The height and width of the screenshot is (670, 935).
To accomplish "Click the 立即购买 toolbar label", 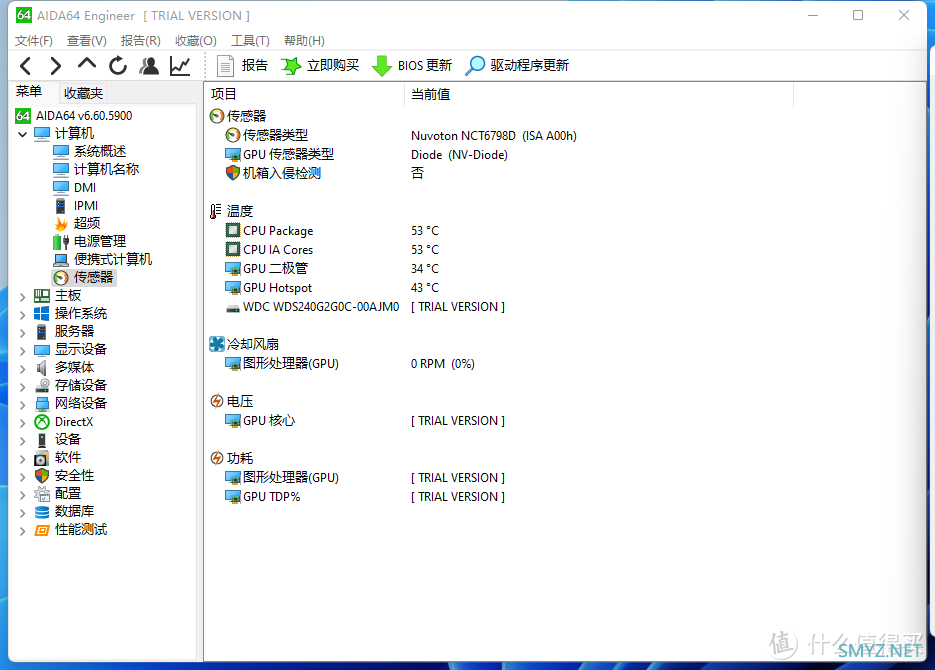I will [x=333, y=66].
